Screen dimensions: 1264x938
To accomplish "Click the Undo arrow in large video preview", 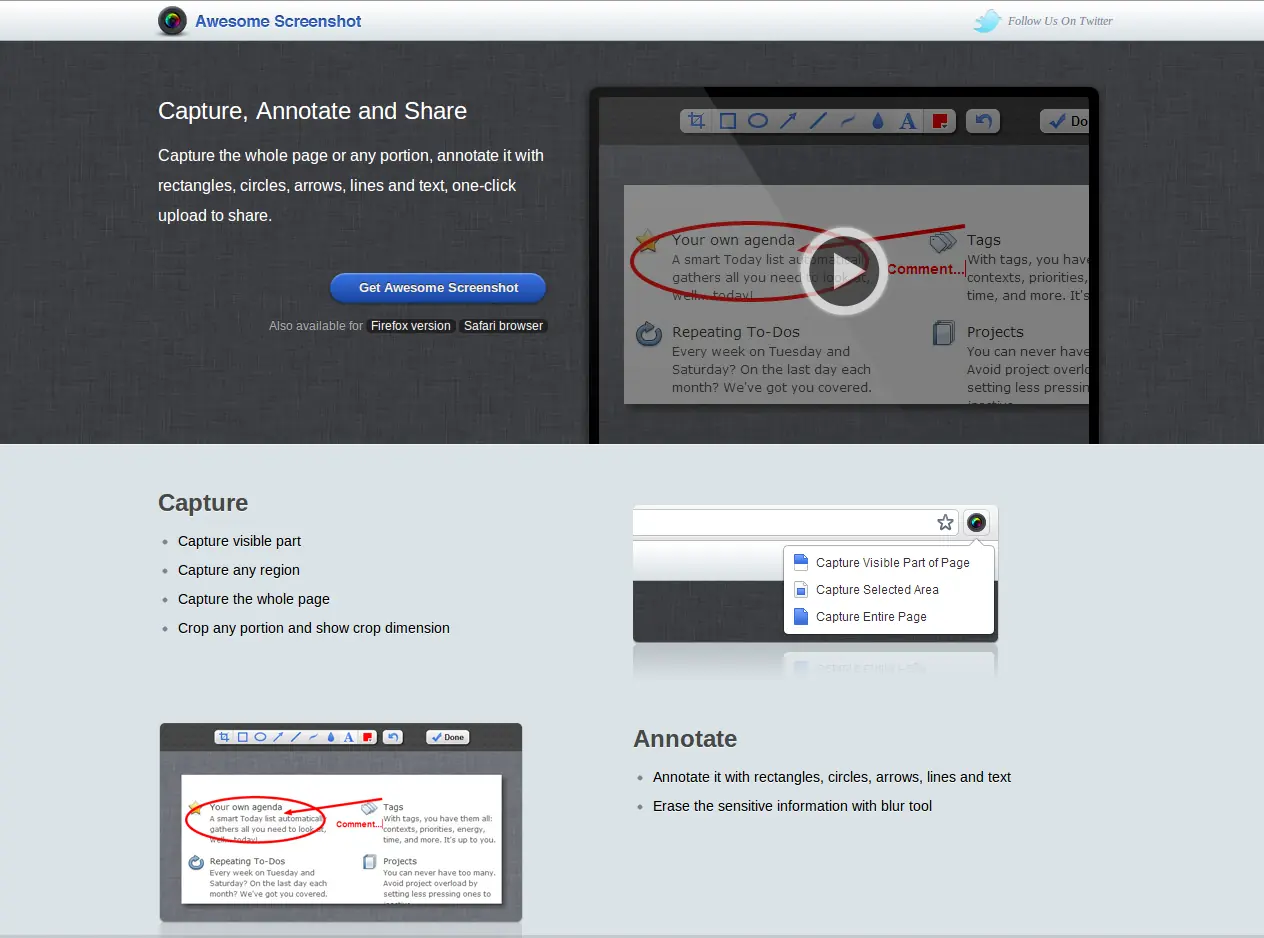I will (x=983, y=121).
